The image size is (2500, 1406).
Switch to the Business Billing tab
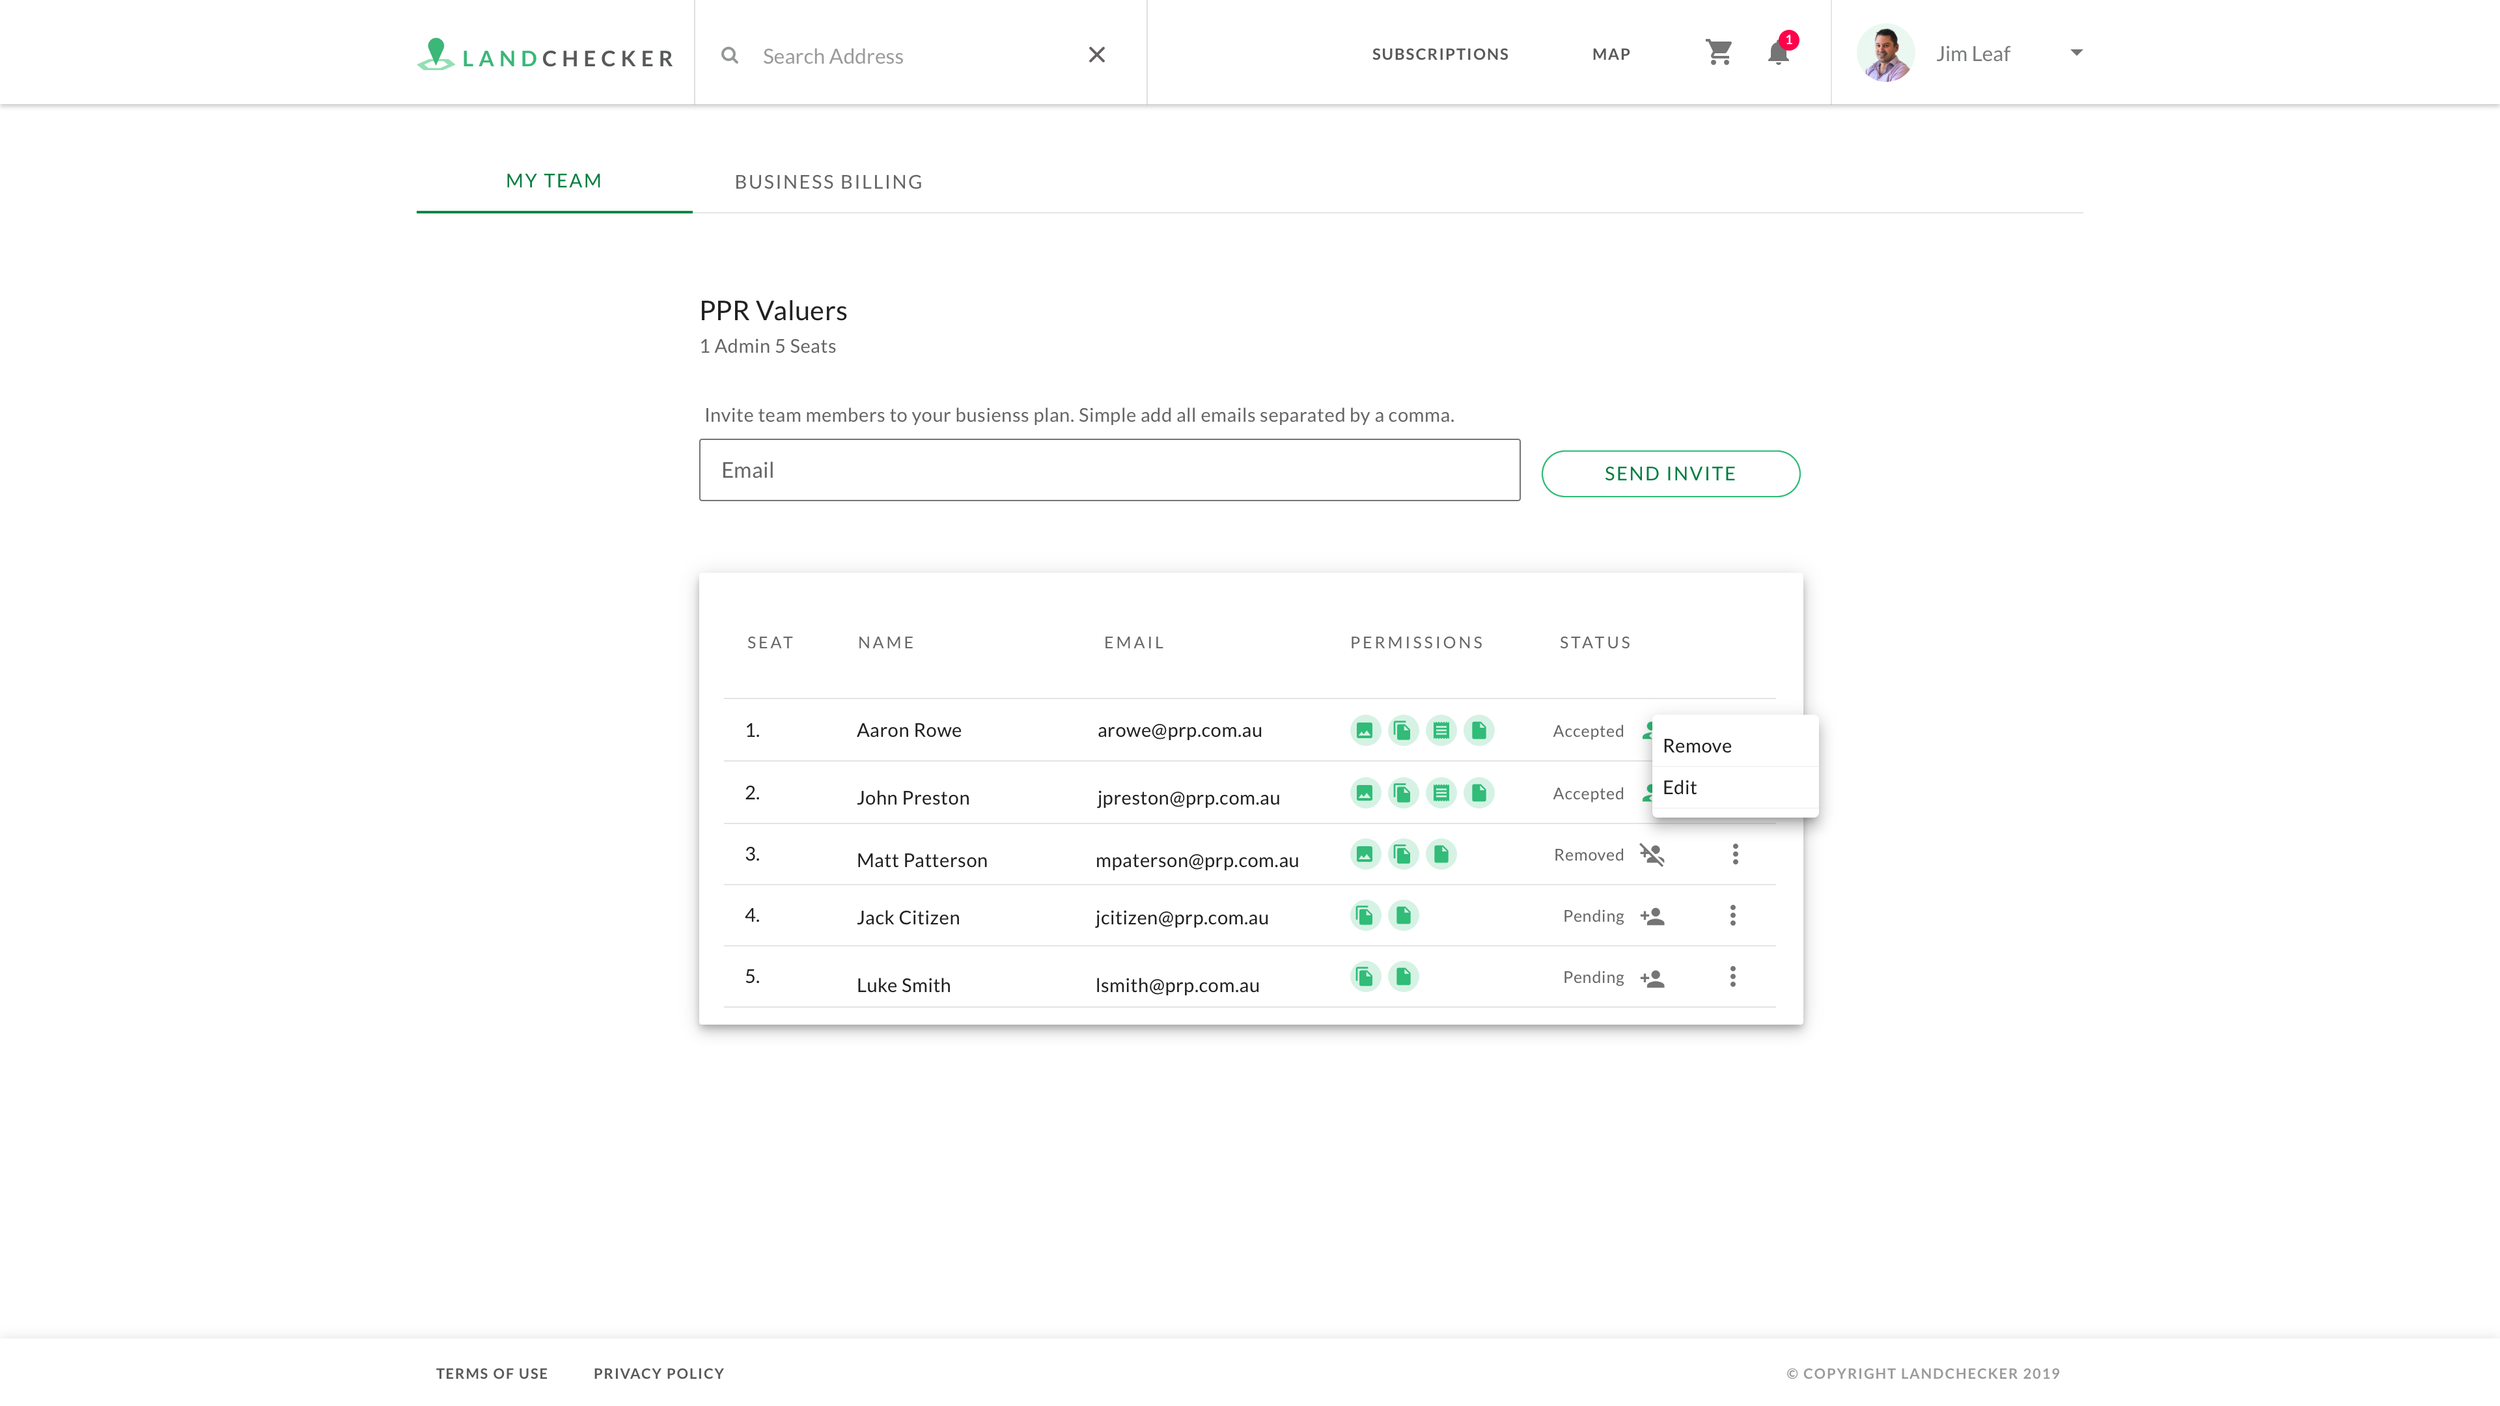(x=828, y=182)
